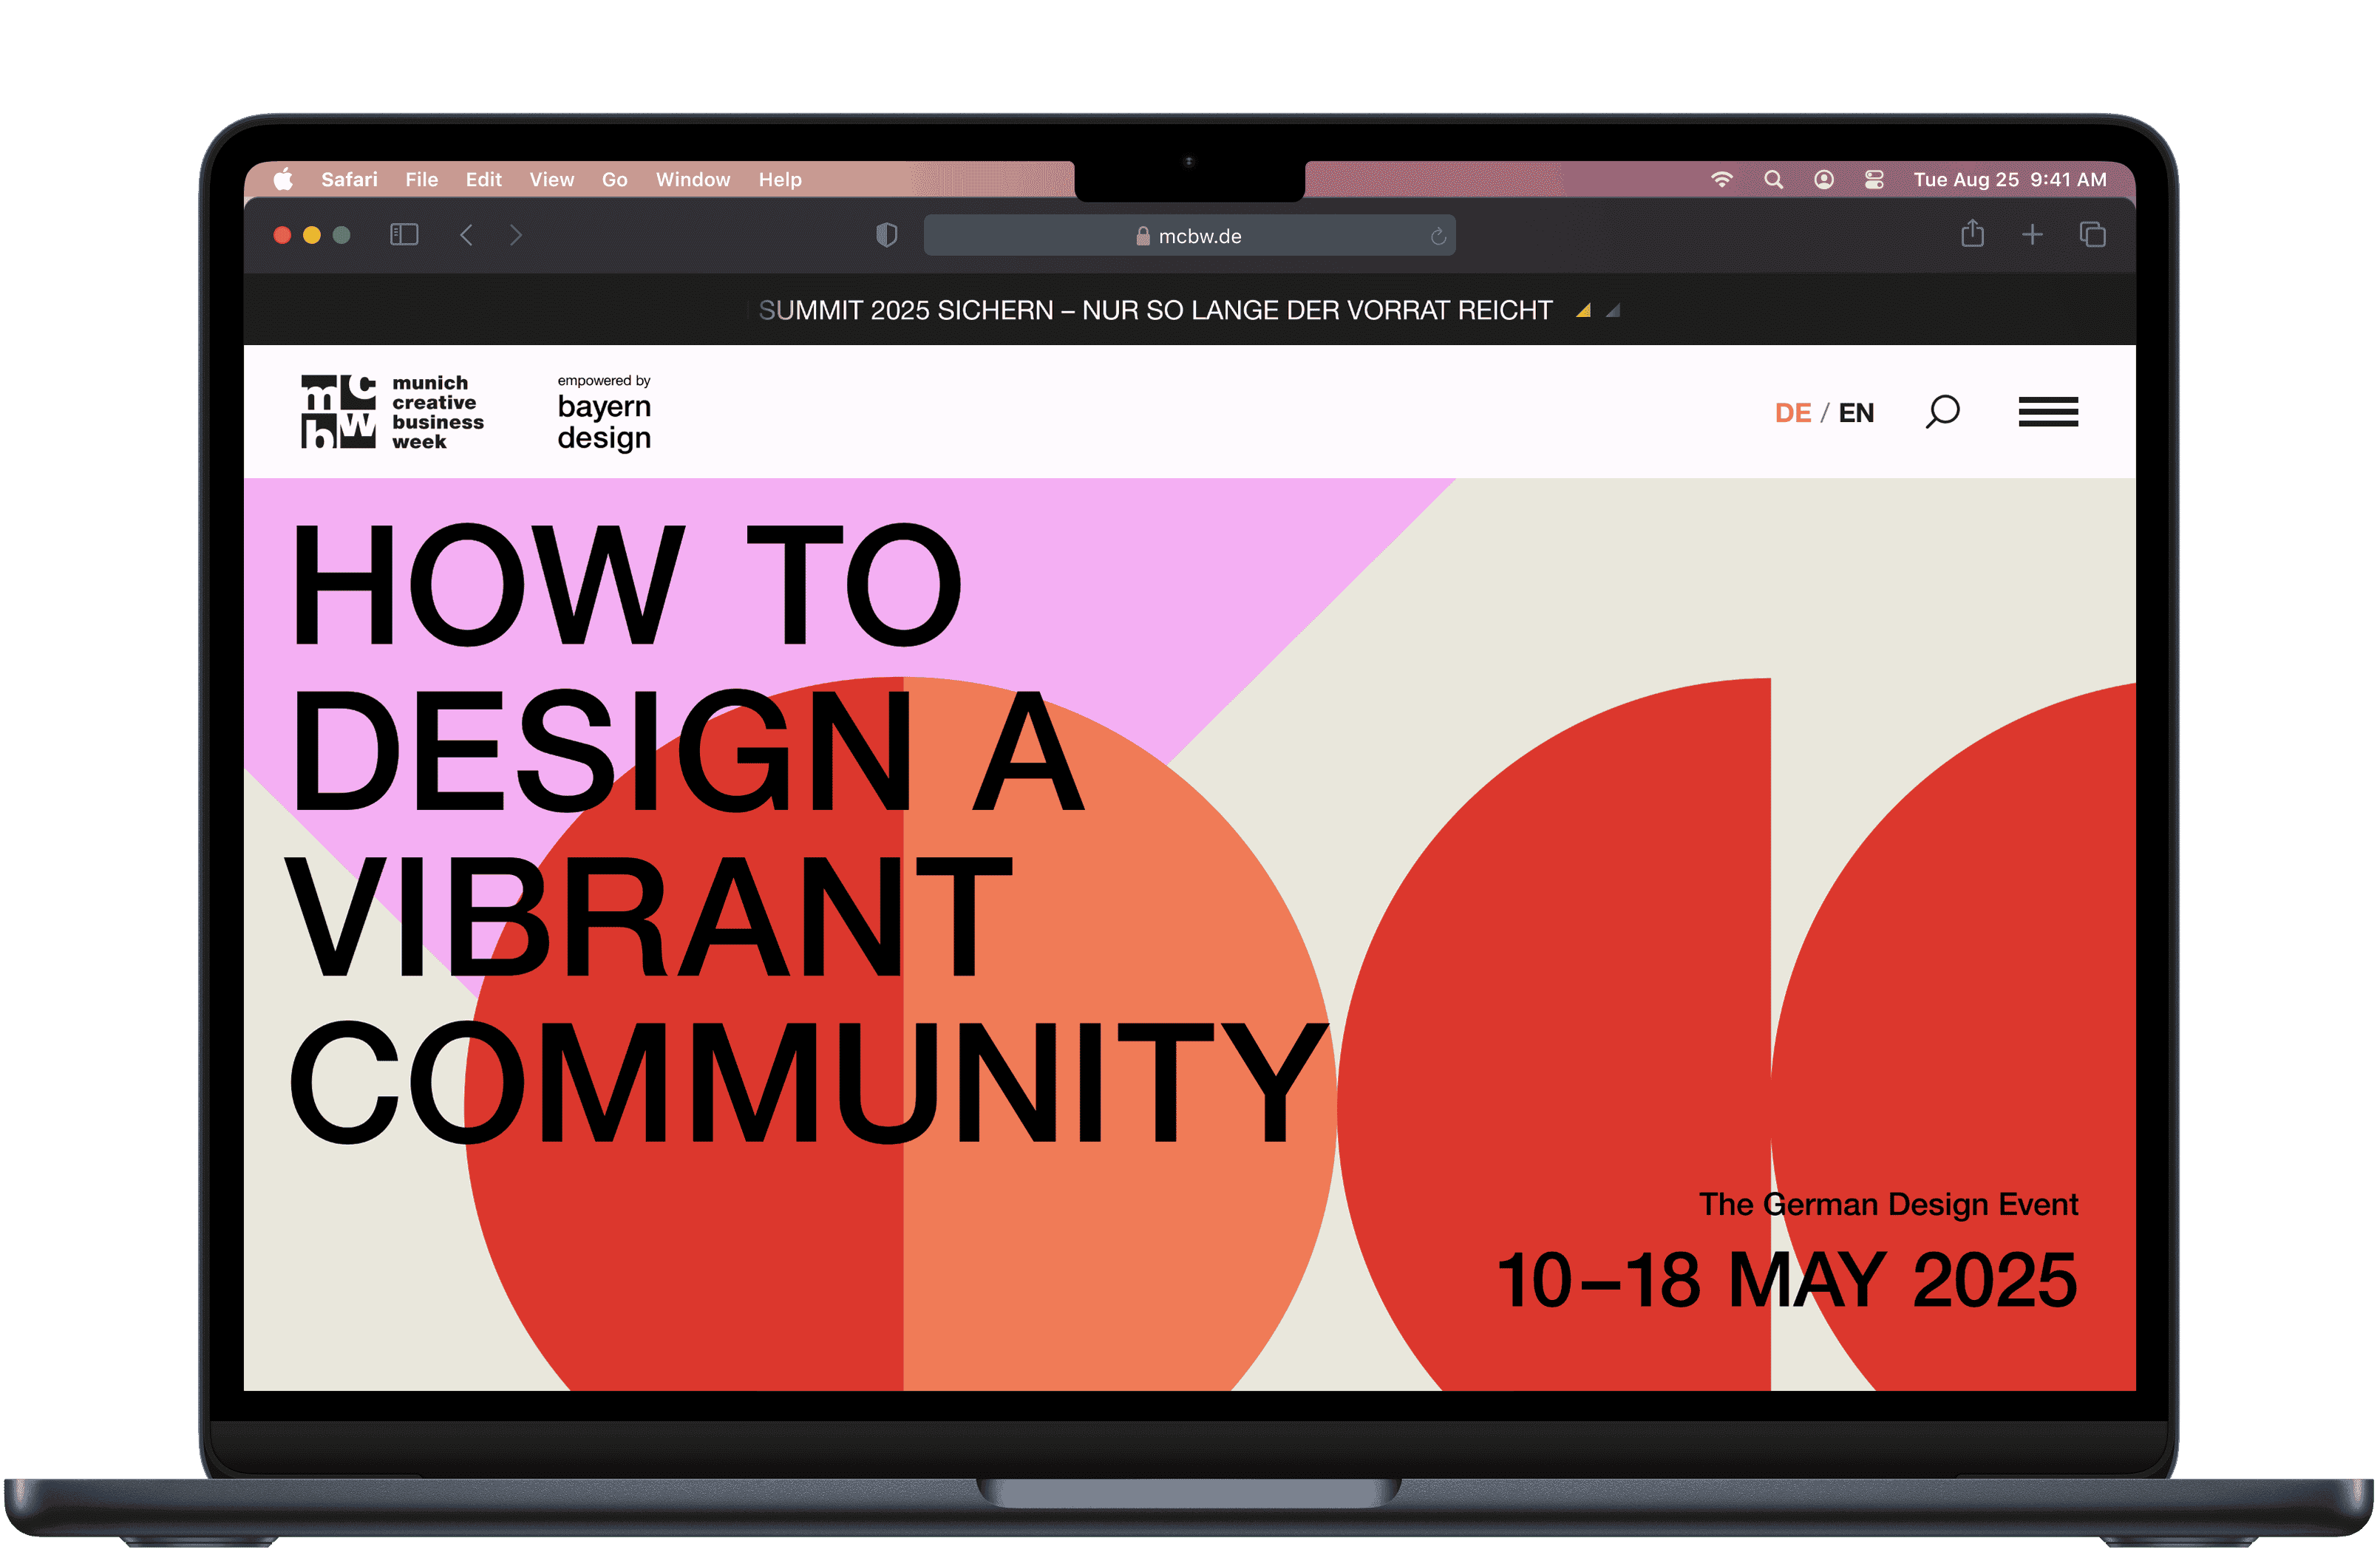The image size is (2380, 1552).
Task: Open the Wi-Fi status menu
Action: (x=1722, y=179)
